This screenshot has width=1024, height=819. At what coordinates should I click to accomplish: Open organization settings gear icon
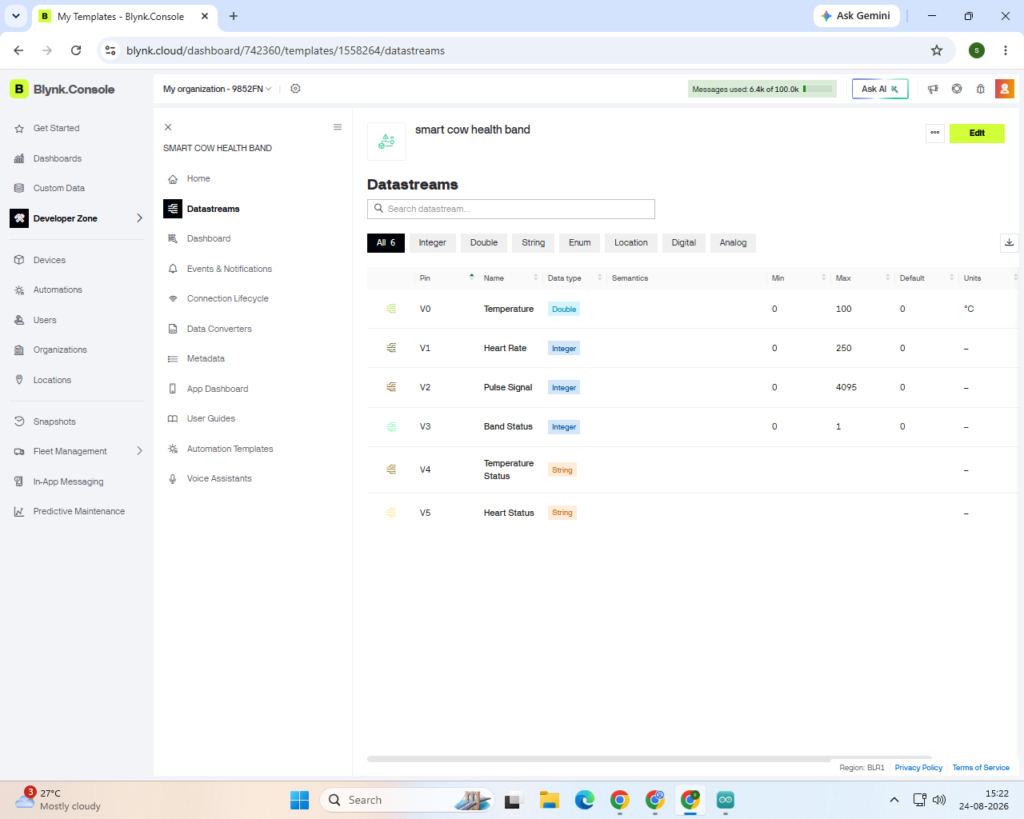[295, 89]
